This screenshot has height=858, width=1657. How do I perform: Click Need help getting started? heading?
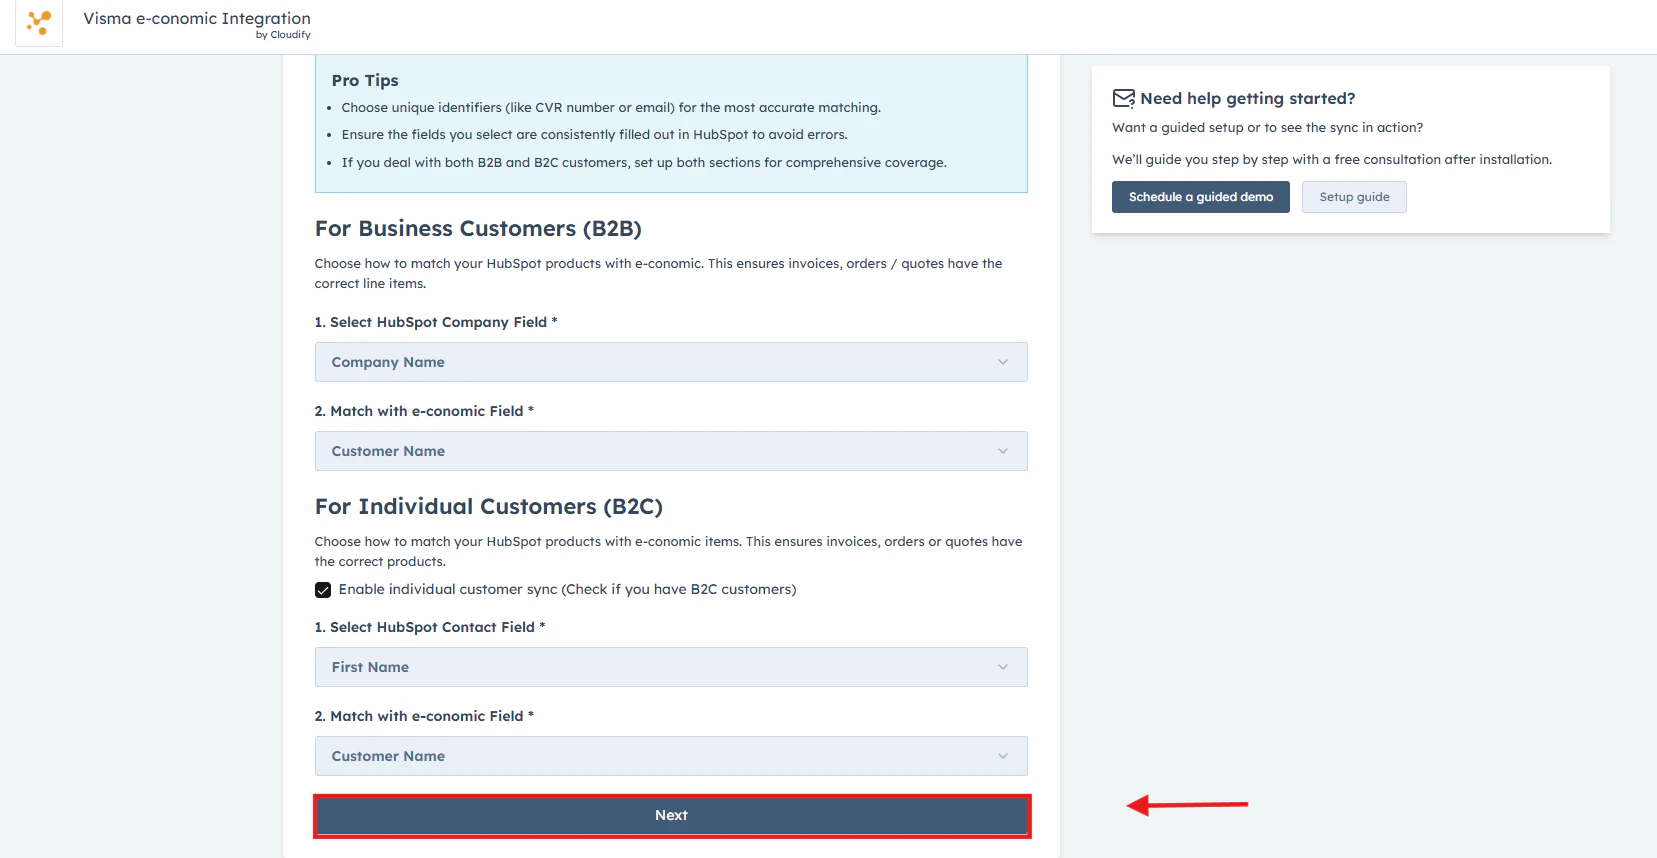1248,98
